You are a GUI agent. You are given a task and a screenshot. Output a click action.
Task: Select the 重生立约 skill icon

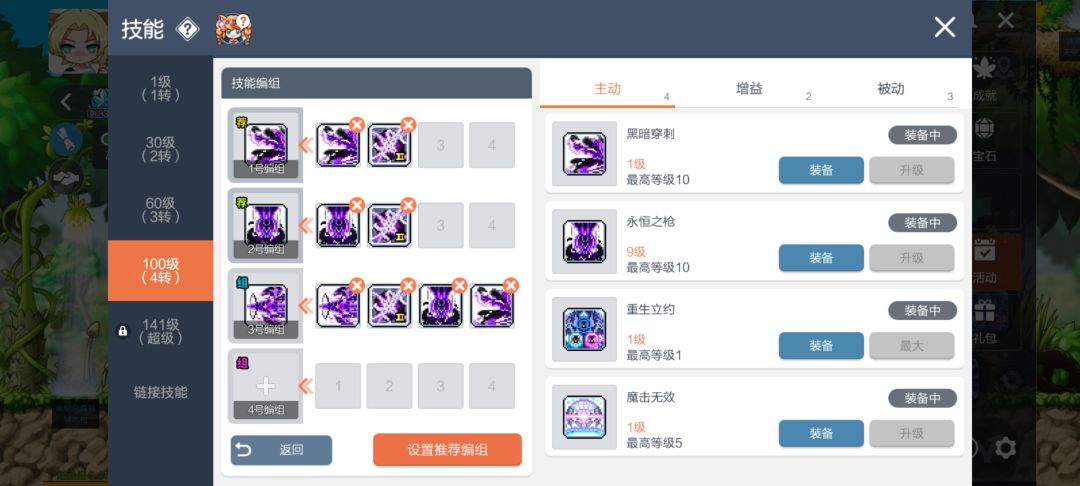tap(584, 329)
